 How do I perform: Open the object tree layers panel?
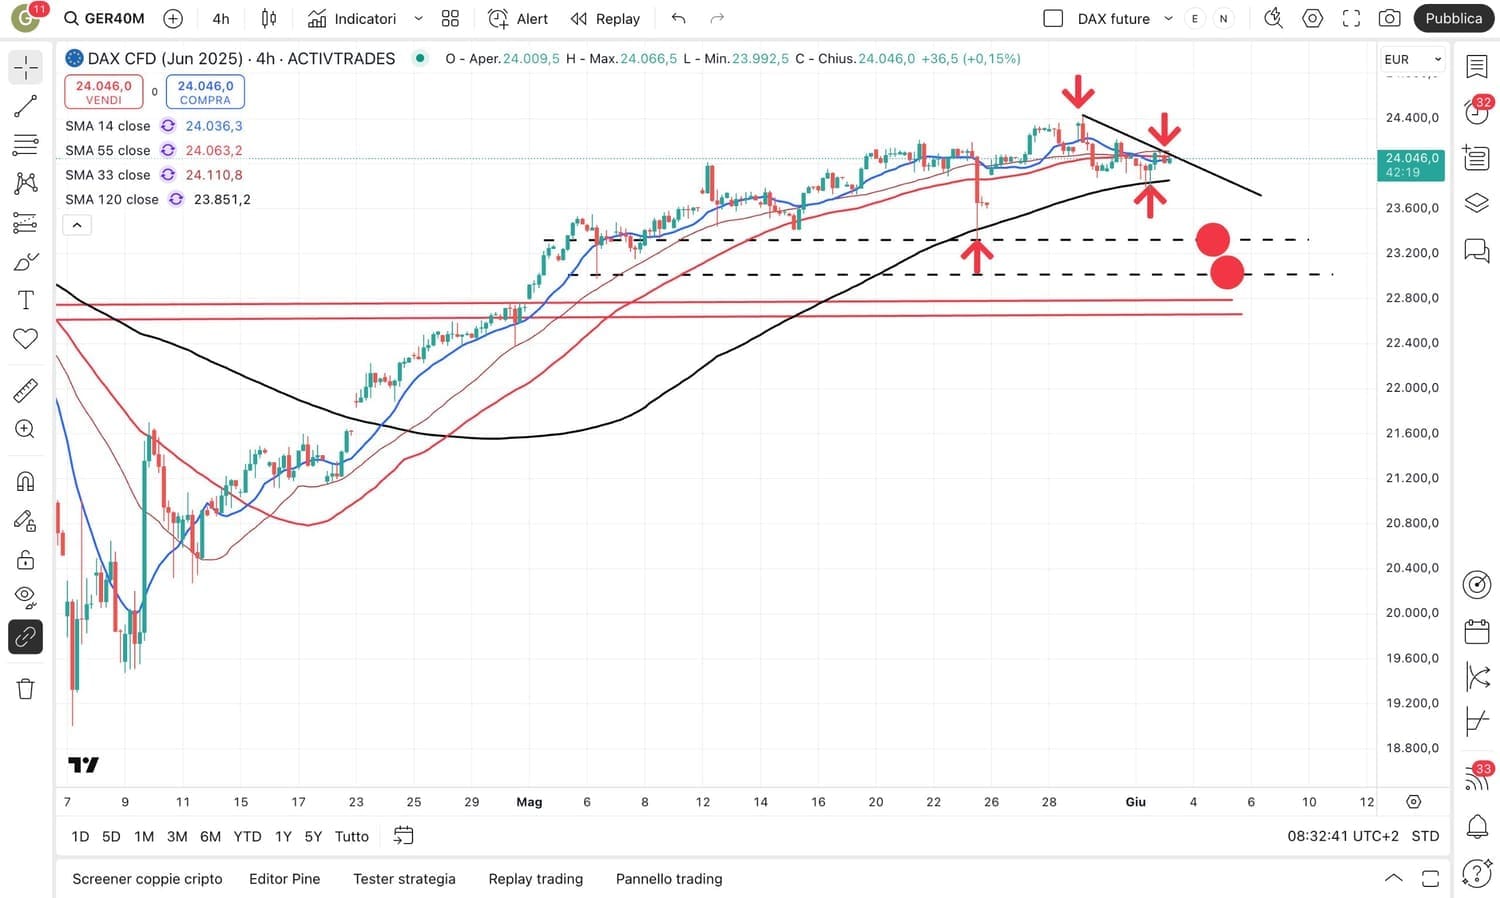[x=1477, y=203]
